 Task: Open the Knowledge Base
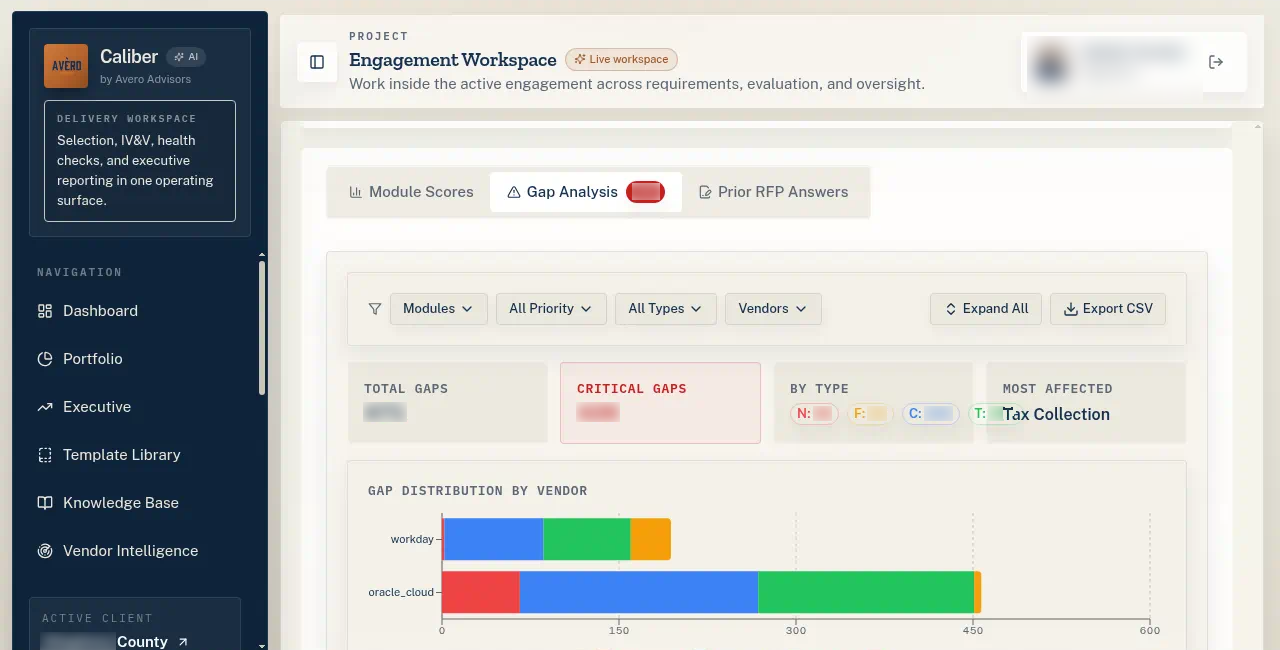(x=139, y=503)
